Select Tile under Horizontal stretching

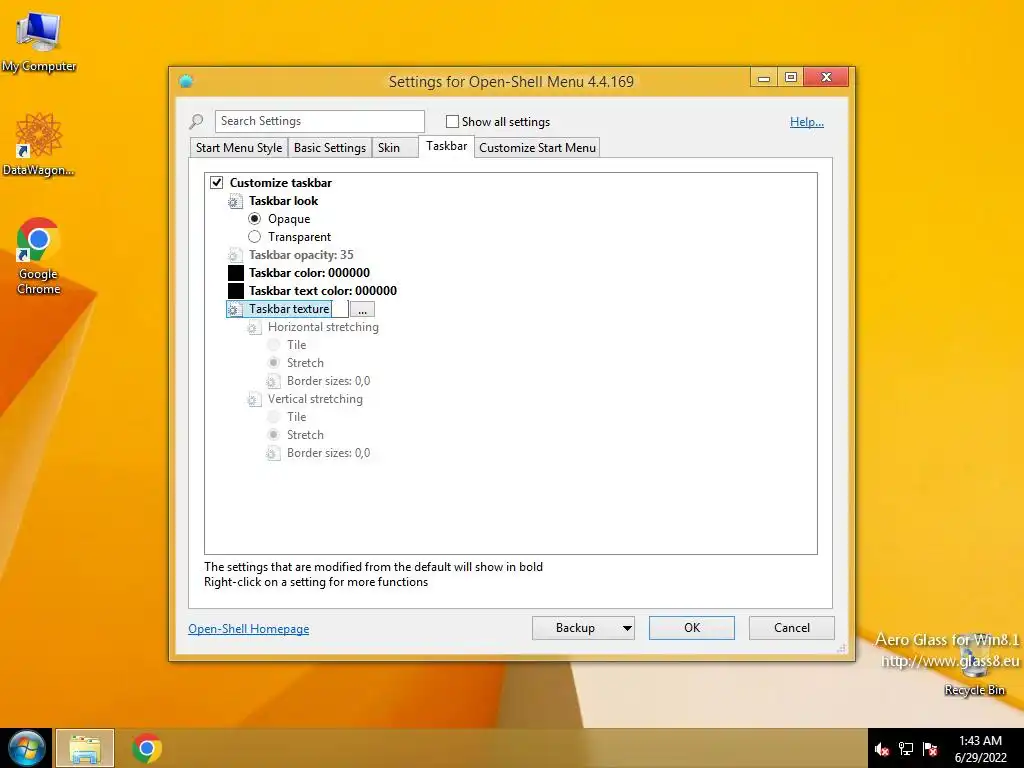[274, 344]
